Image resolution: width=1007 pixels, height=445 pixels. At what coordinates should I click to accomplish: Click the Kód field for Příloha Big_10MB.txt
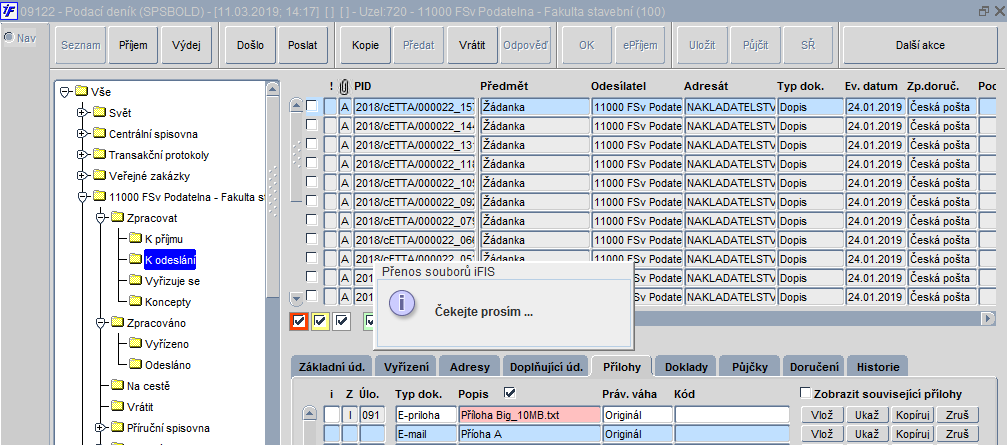pos(731,415)
